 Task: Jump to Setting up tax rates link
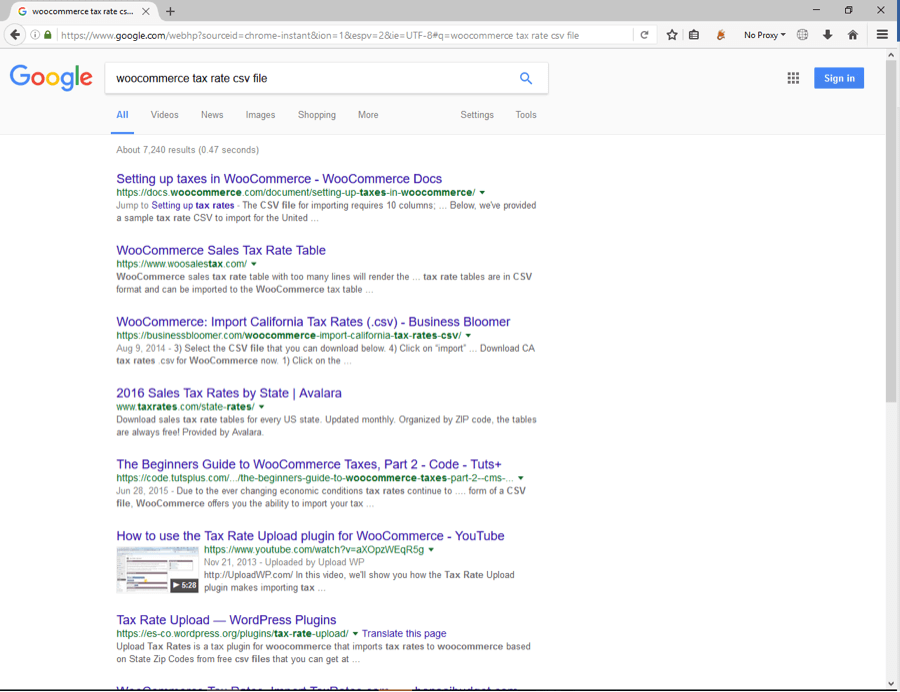[x=193, y=205]
